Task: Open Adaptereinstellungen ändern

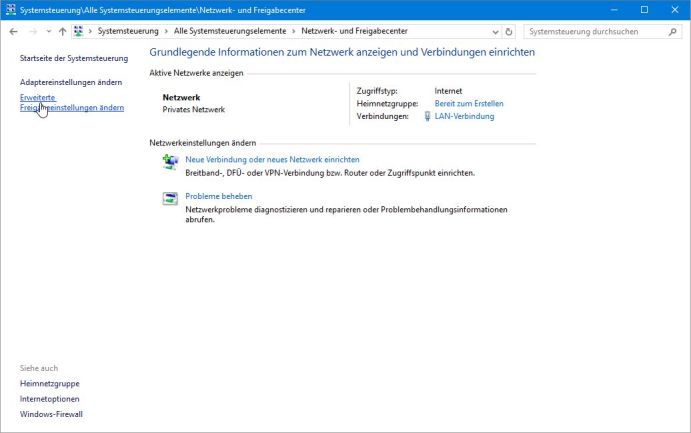Action: point(71,82)
